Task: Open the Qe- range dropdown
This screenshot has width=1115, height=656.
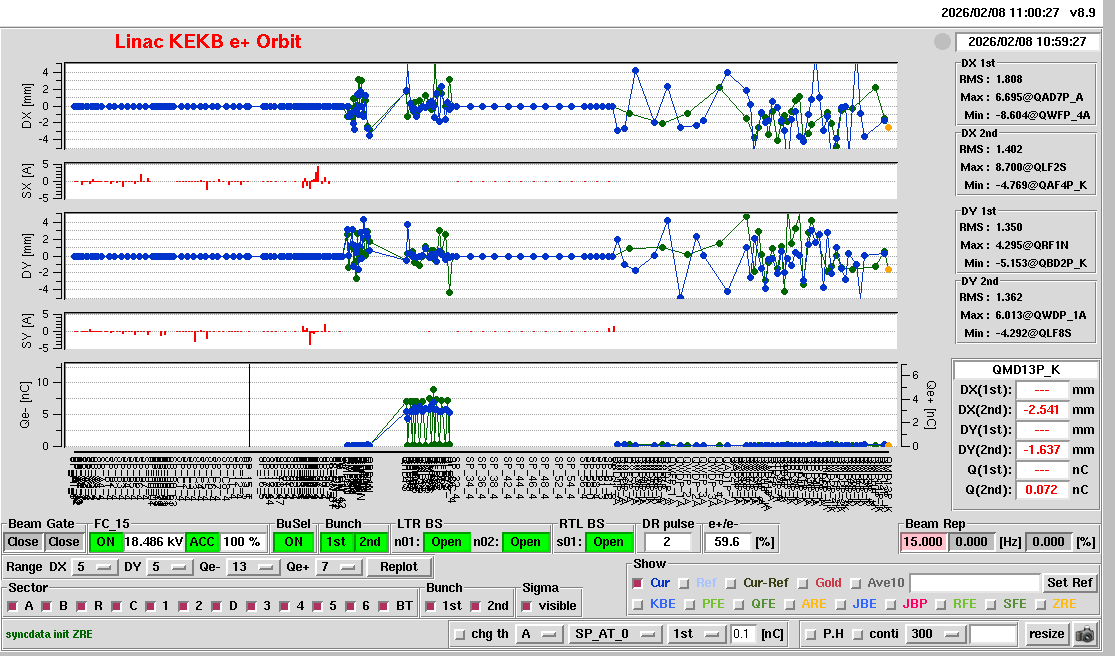Action: pos(253,567)
